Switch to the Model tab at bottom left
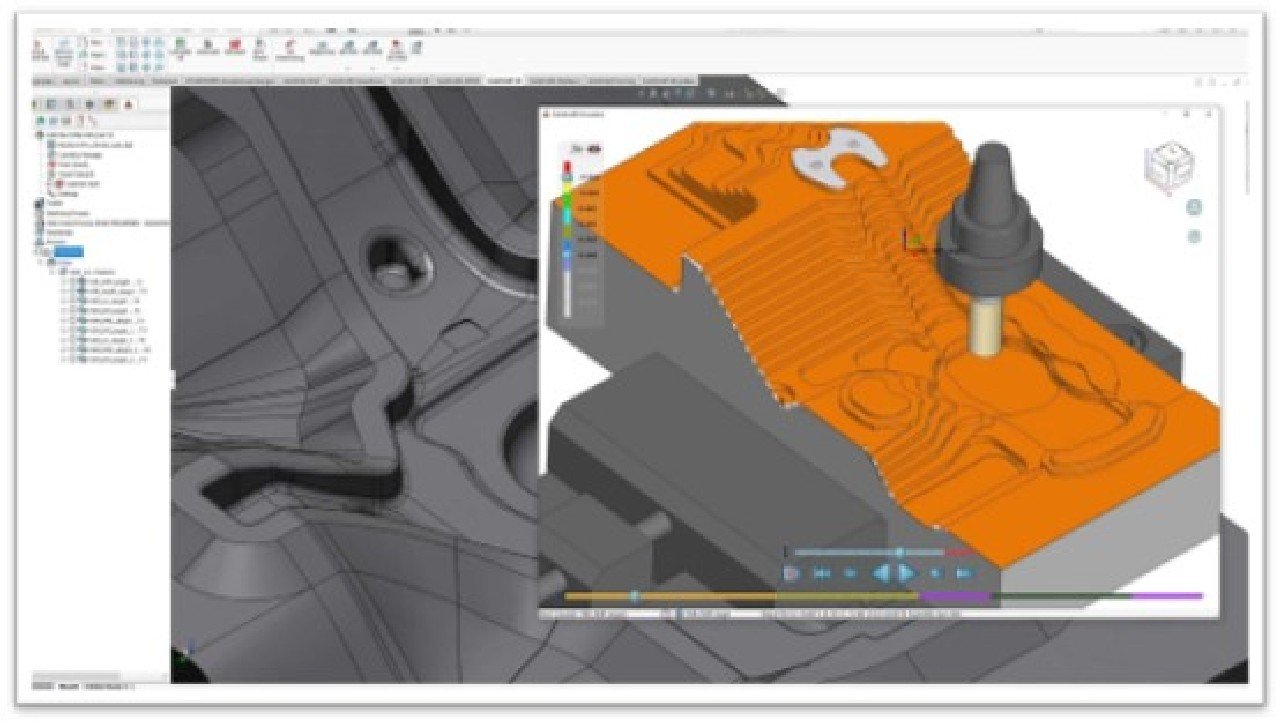The width and height of the screenshot is (1280, 723). pos(69,686)
